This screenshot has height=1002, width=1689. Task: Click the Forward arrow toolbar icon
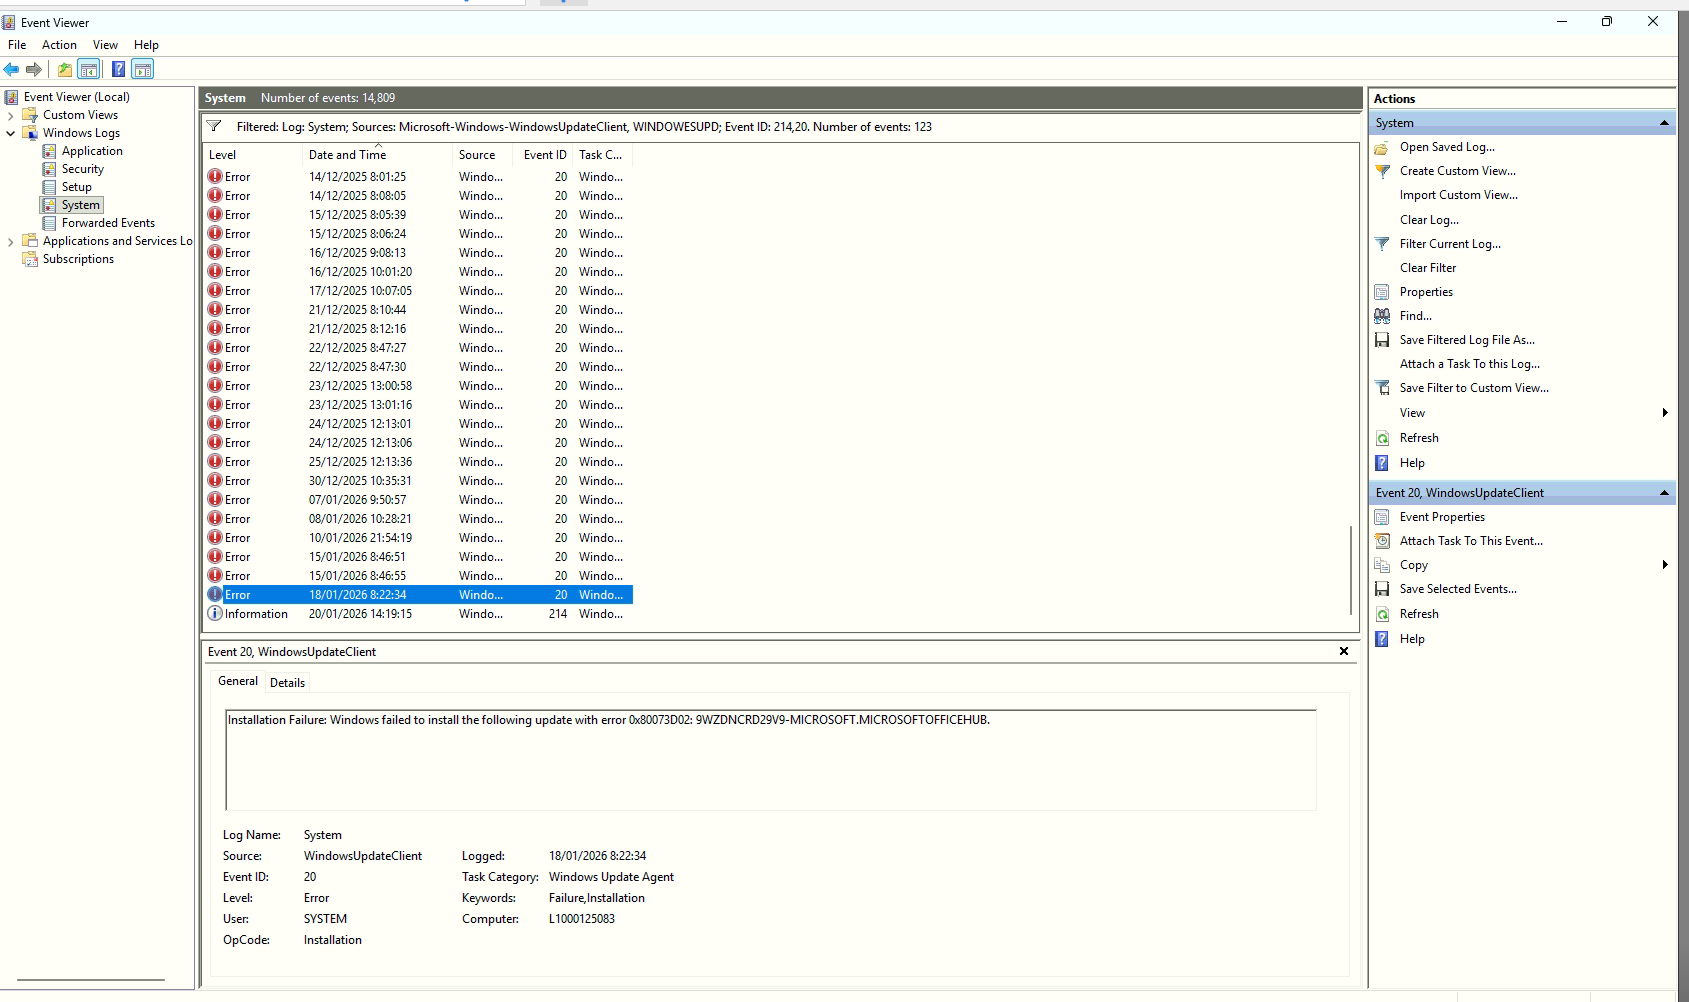pyautogui.click(x=34, y=69)
